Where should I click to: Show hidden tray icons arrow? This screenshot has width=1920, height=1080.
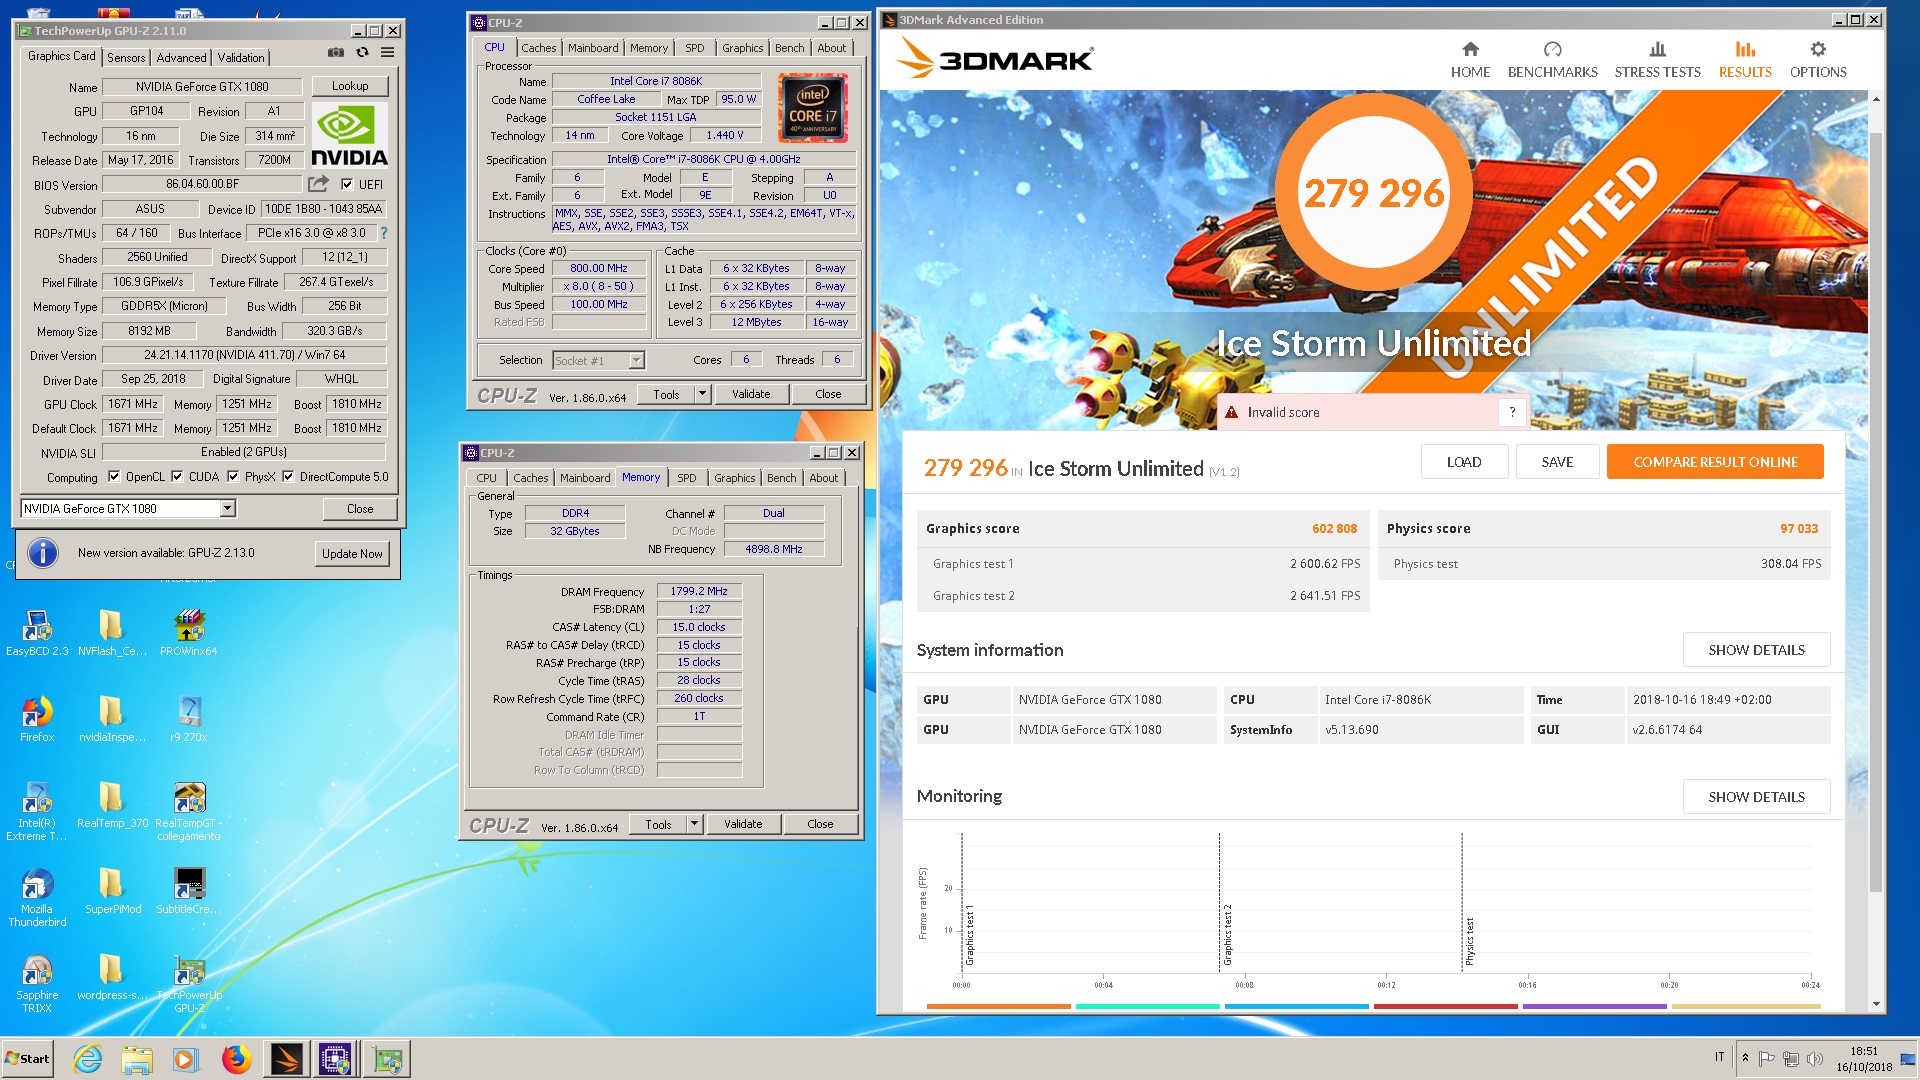pyautogui.click(x=1745, y=1058)
